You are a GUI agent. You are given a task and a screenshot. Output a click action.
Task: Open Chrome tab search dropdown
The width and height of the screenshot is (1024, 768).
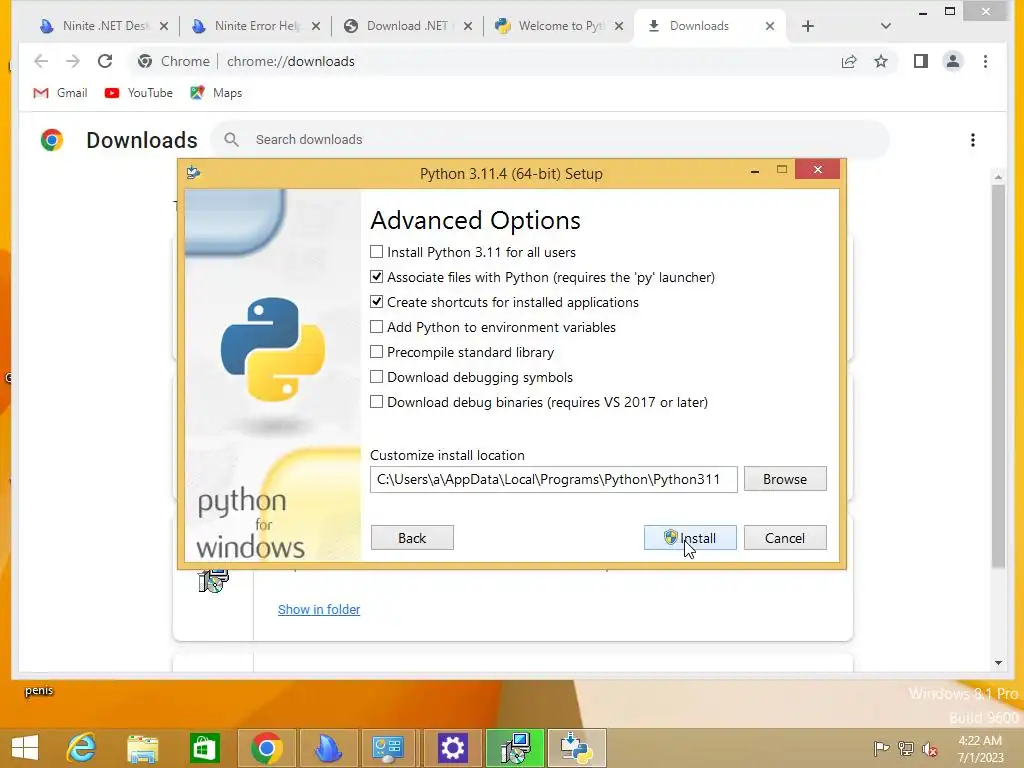click(x=886, y=26)
